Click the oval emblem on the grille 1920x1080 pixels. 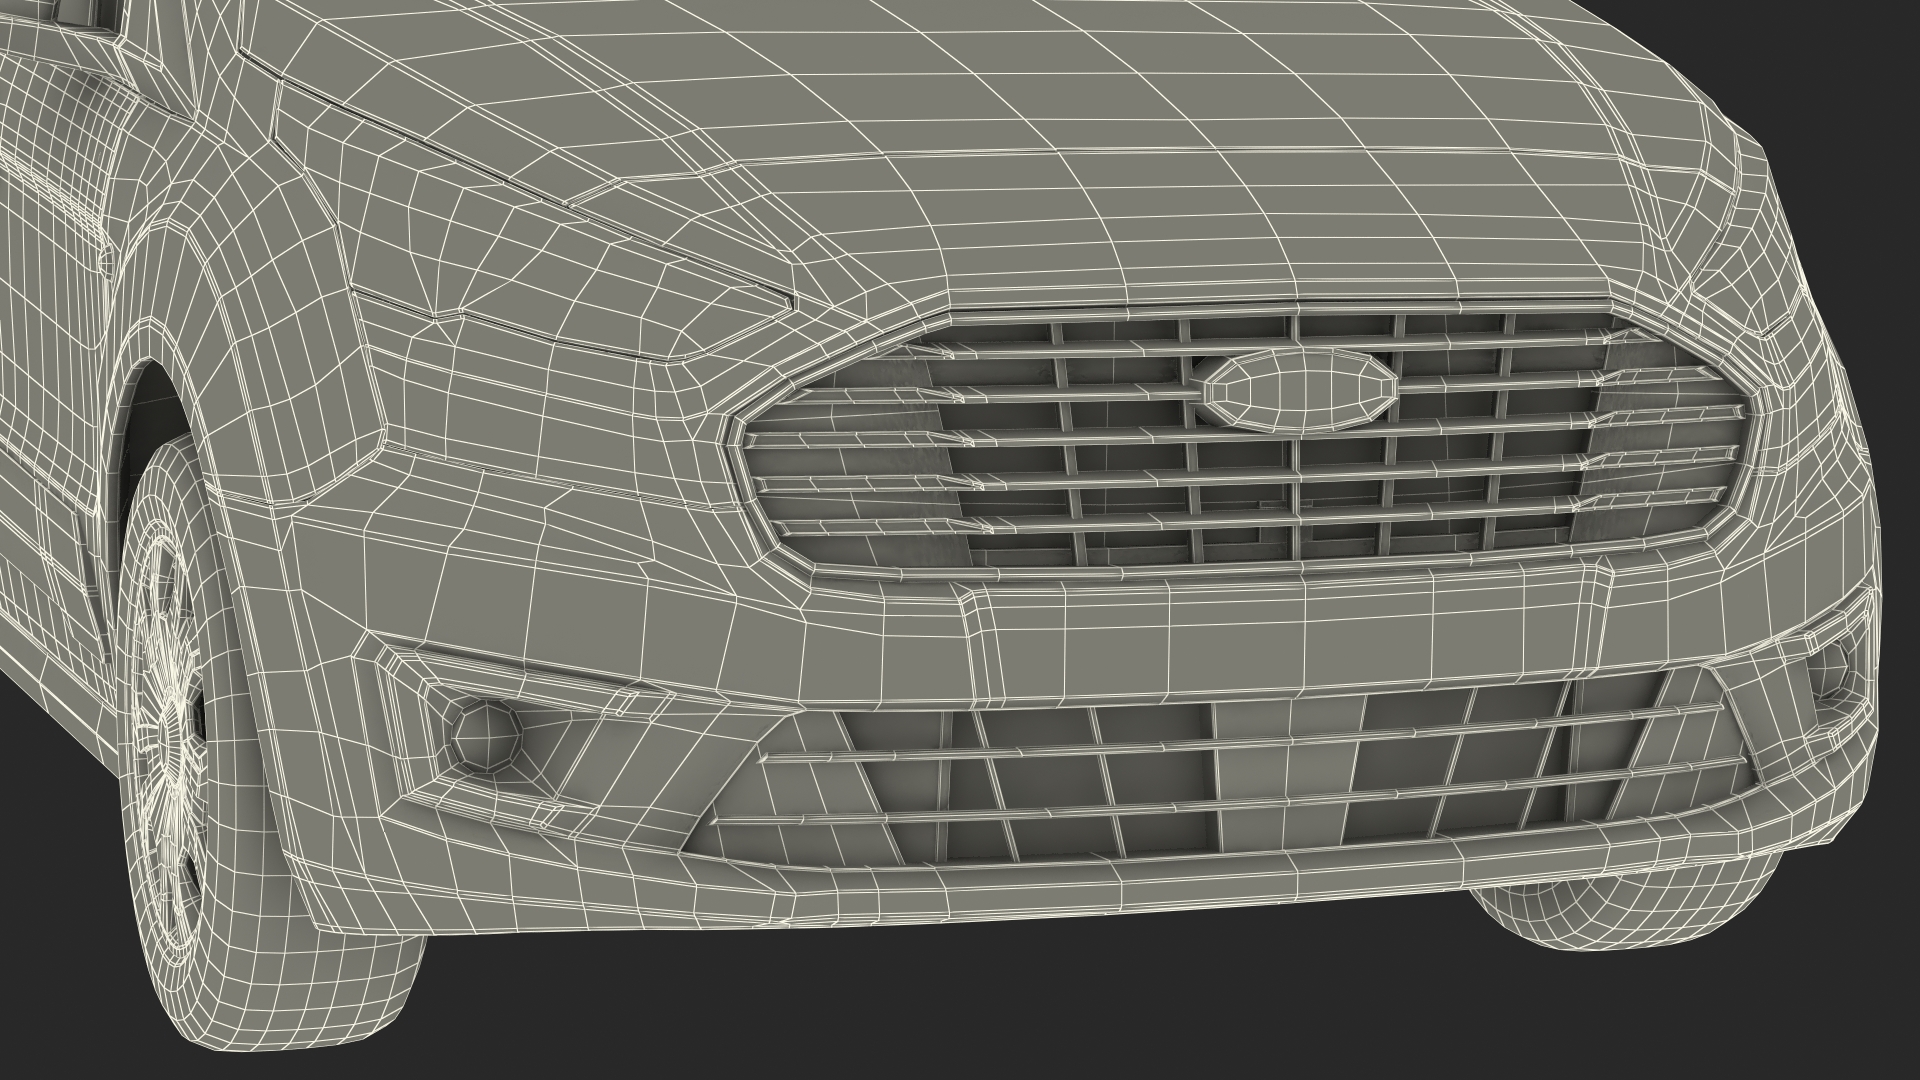click(x=1299, y=392)
